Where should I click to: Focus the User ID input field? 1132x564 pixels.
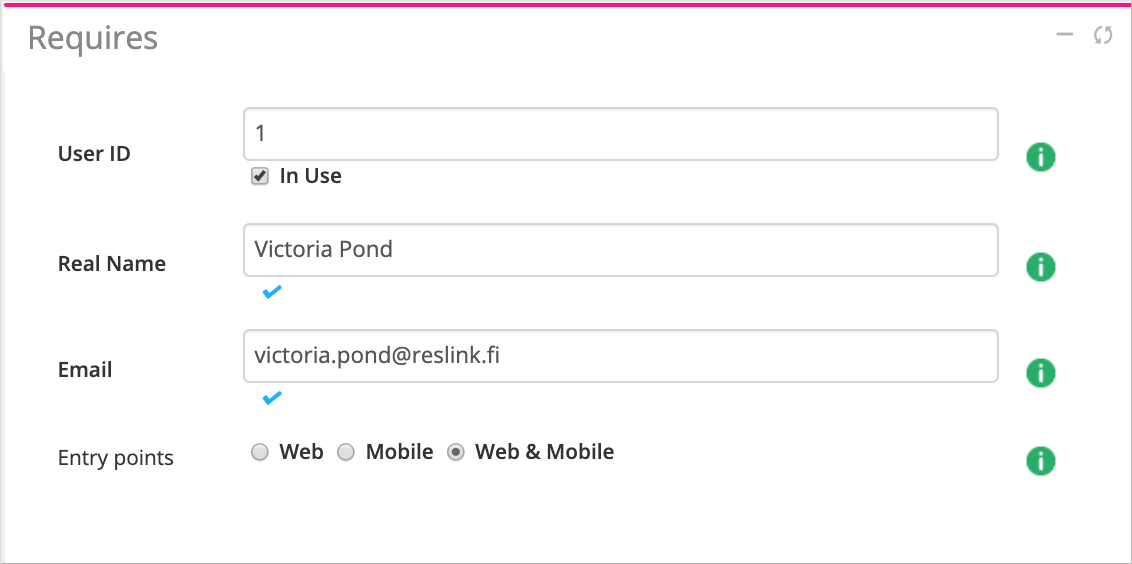620,134
